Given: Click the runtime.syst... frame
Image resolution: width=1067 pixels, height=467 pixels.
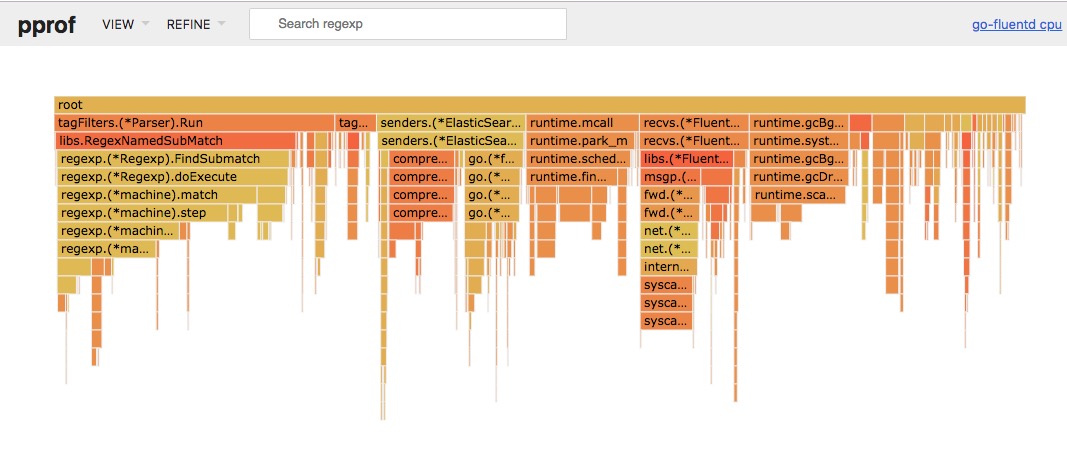Looking at the screenshot, I should point(799,141).
